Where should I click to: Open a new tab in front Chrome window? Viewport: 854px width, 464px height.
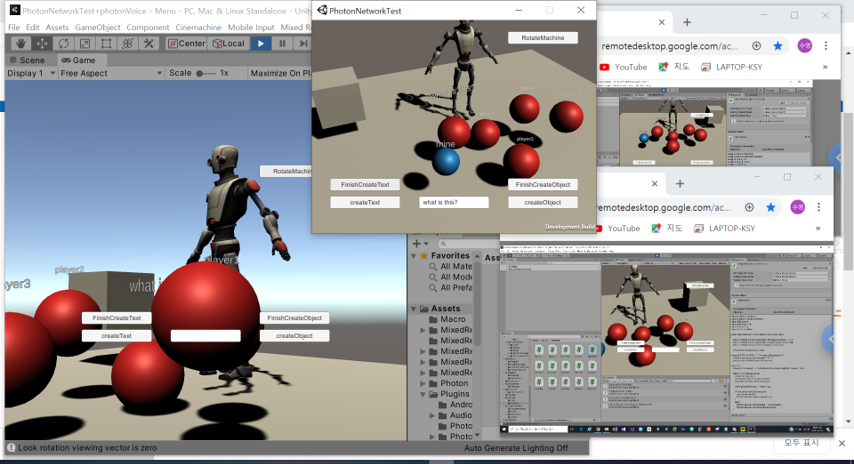(680, 184)
